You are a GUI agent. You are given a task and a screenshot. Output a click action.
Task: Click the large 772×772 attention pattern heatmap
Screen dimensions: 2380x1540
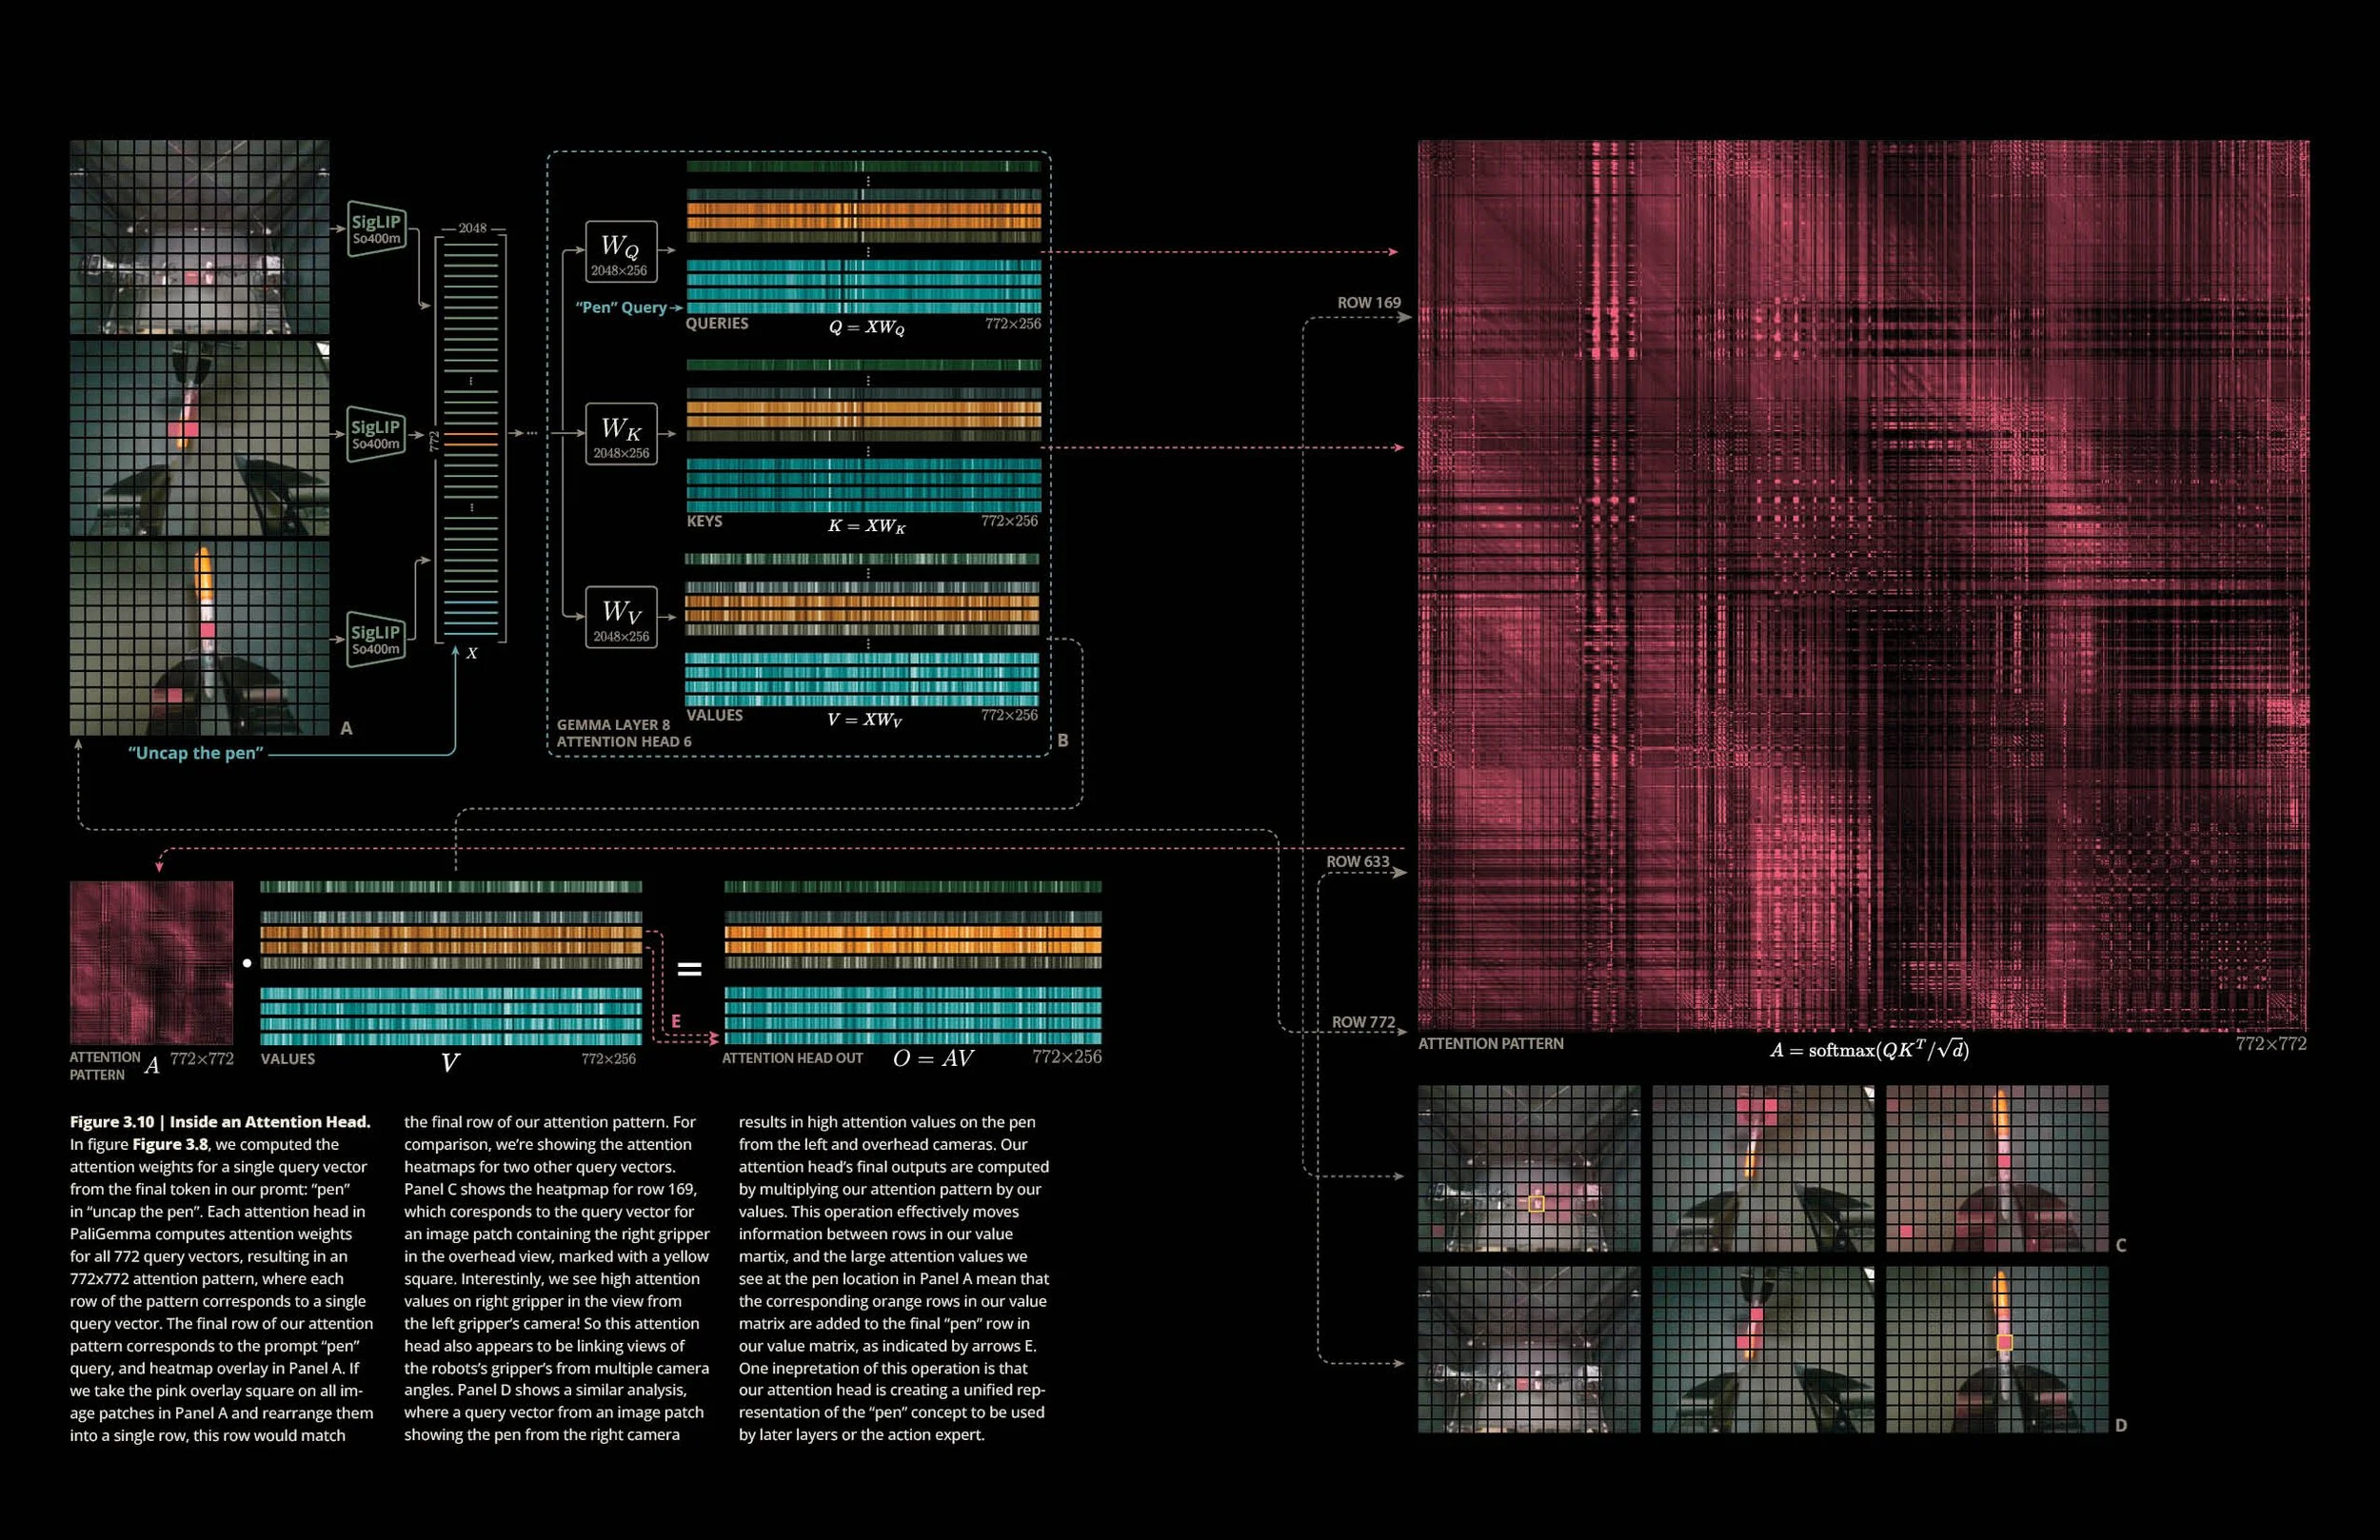(1863, 585)
